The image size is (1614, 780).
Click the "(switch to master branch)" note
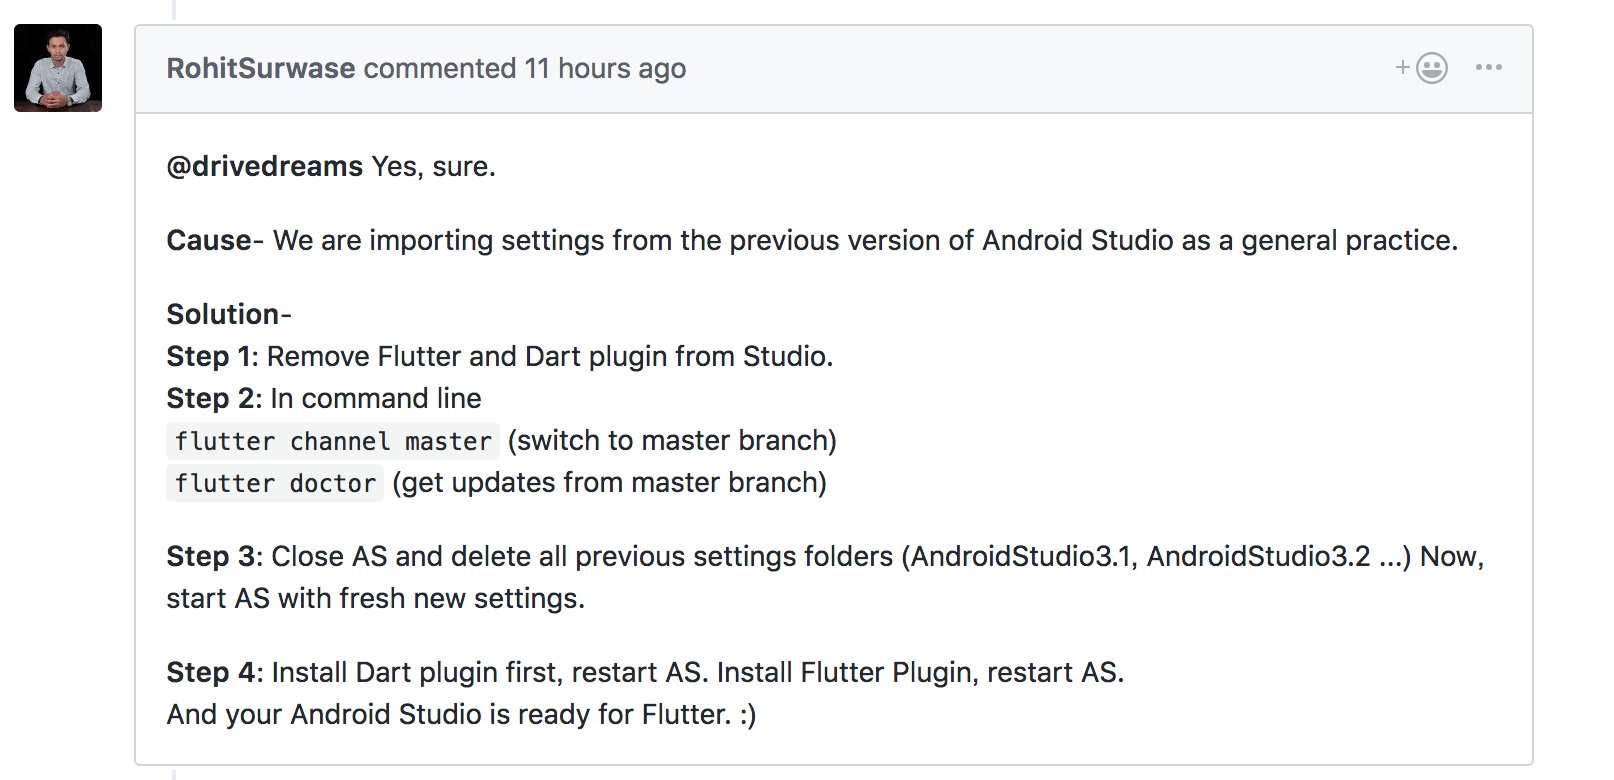pos(672,441)
